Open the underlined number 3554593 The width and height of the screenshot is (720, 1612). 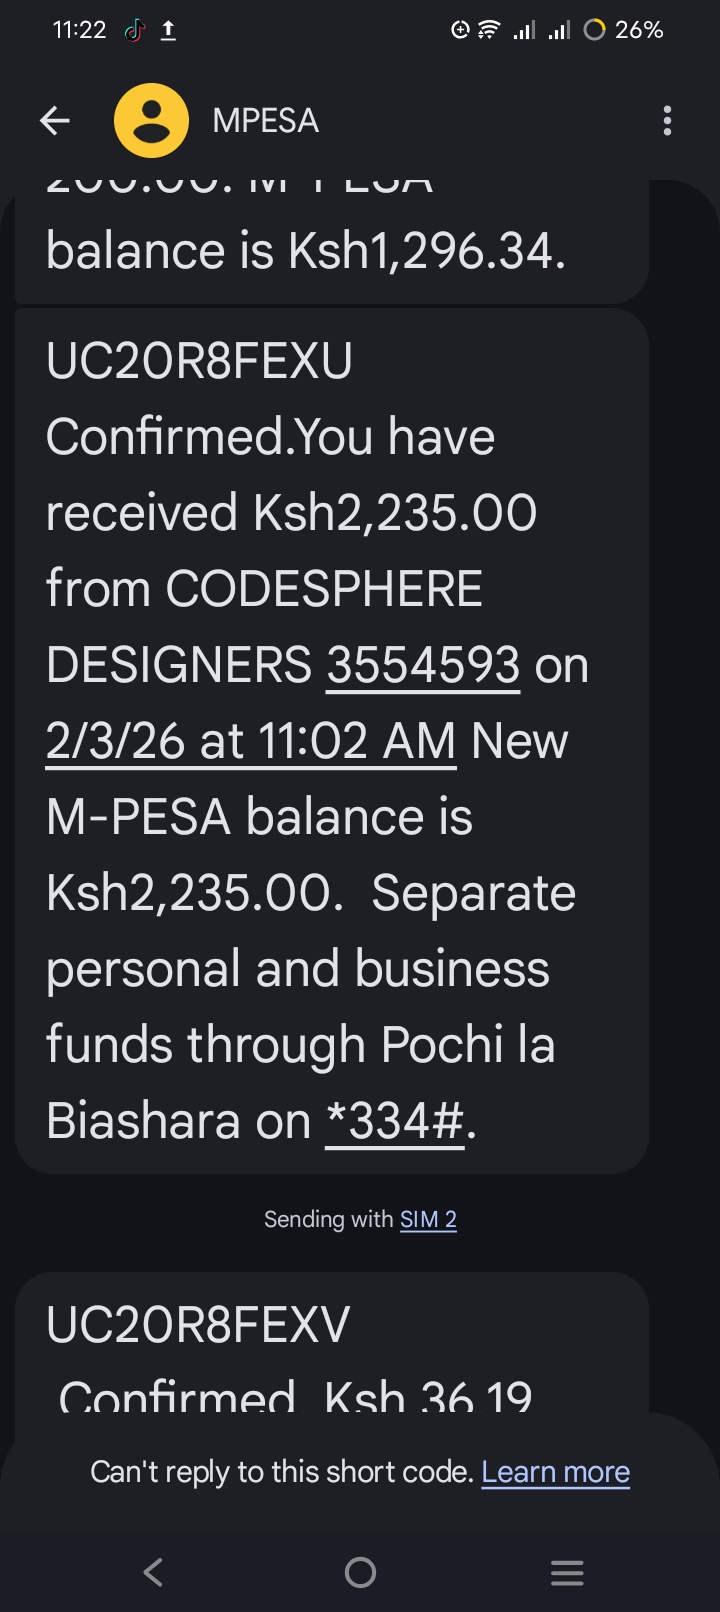click(423, 665)
